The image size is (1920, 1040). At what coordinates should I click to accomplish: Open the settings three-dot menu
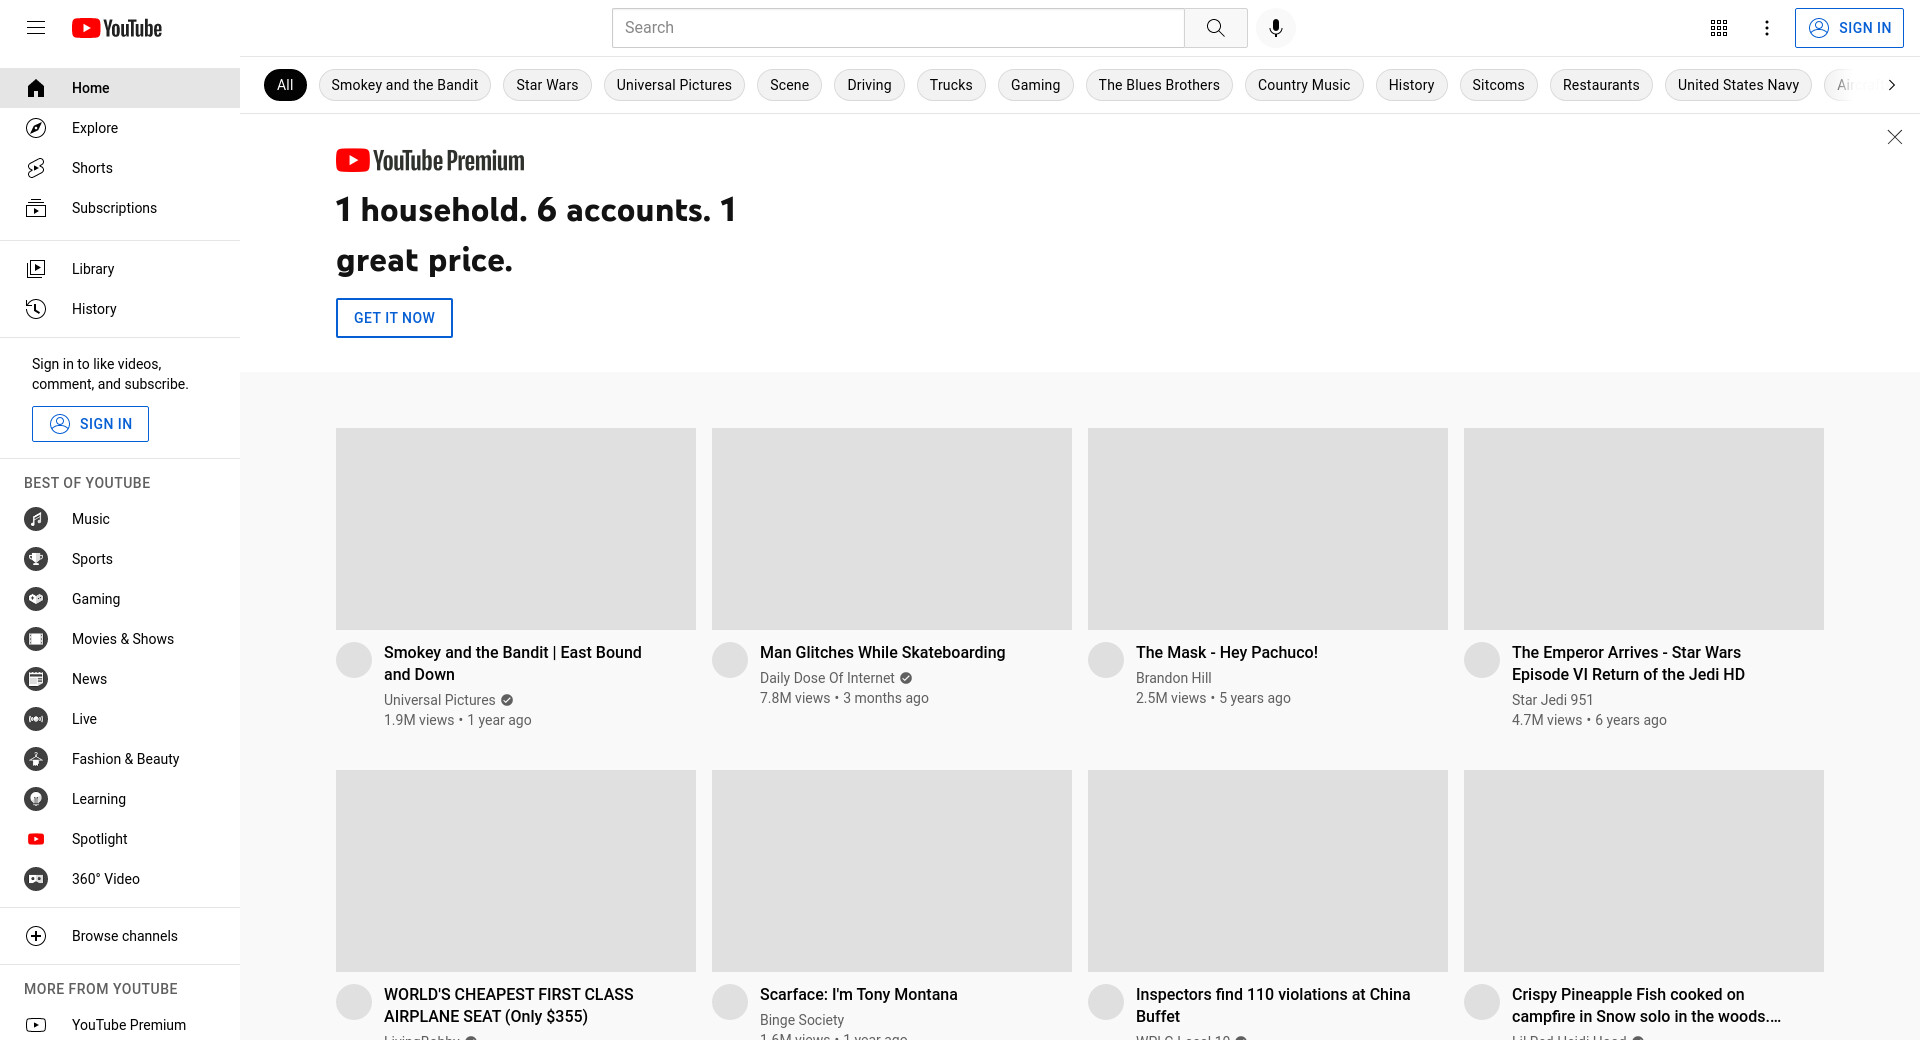point(1767,28)
